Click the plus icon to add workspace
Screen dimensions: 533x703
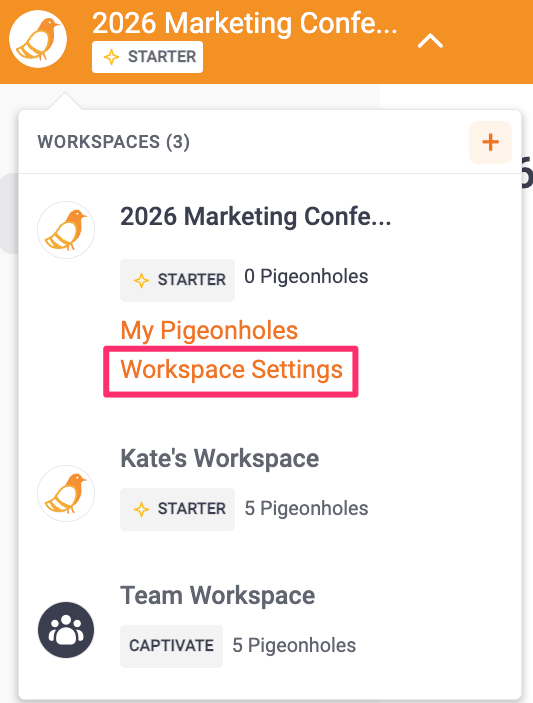490,142
